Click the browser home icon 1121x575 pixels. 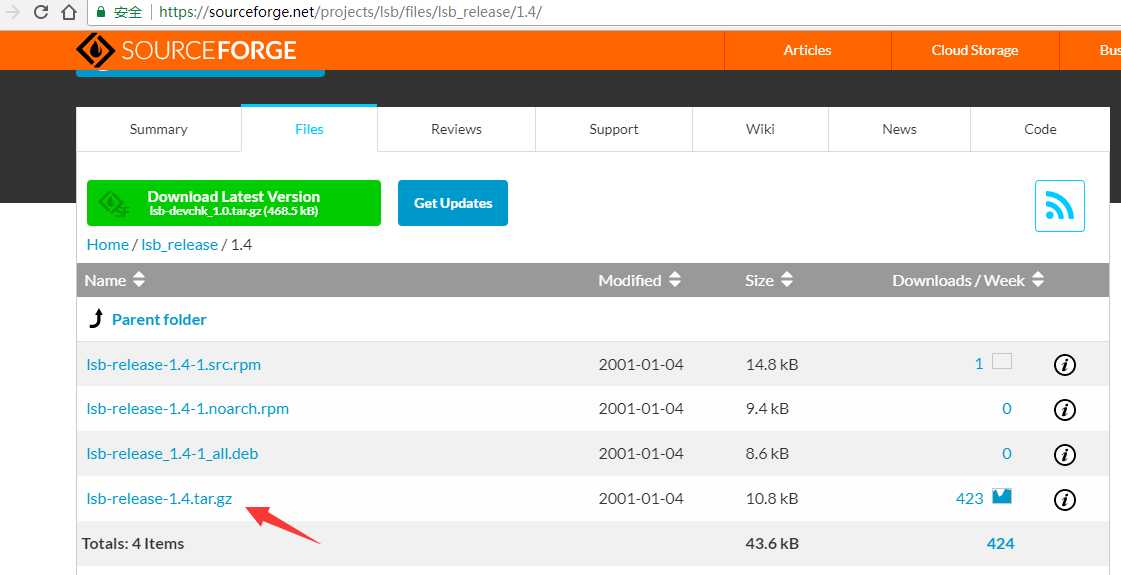click(x=68, y=11)
